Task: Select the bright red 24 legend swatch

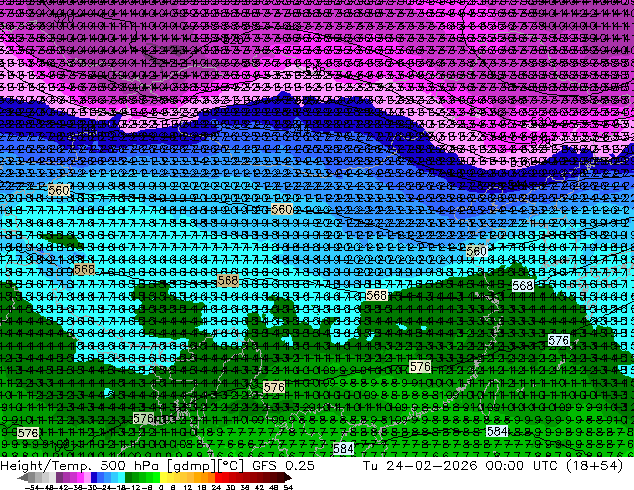Action: (x=218, y=477)
